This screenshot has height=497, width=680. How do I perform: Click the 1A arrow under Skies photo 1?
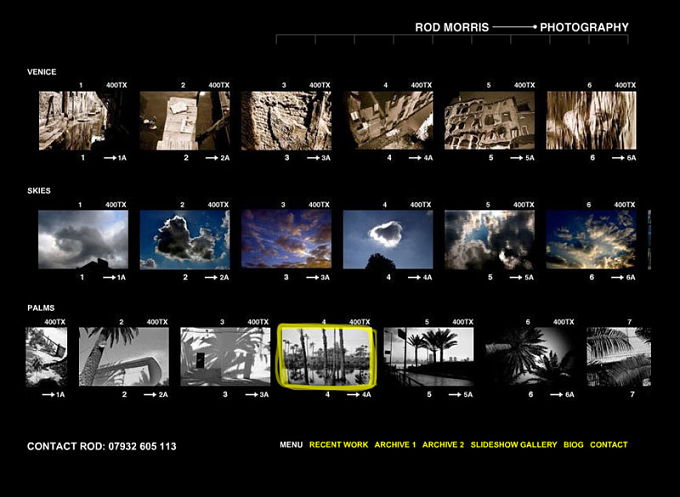click(x=114, y=278)
